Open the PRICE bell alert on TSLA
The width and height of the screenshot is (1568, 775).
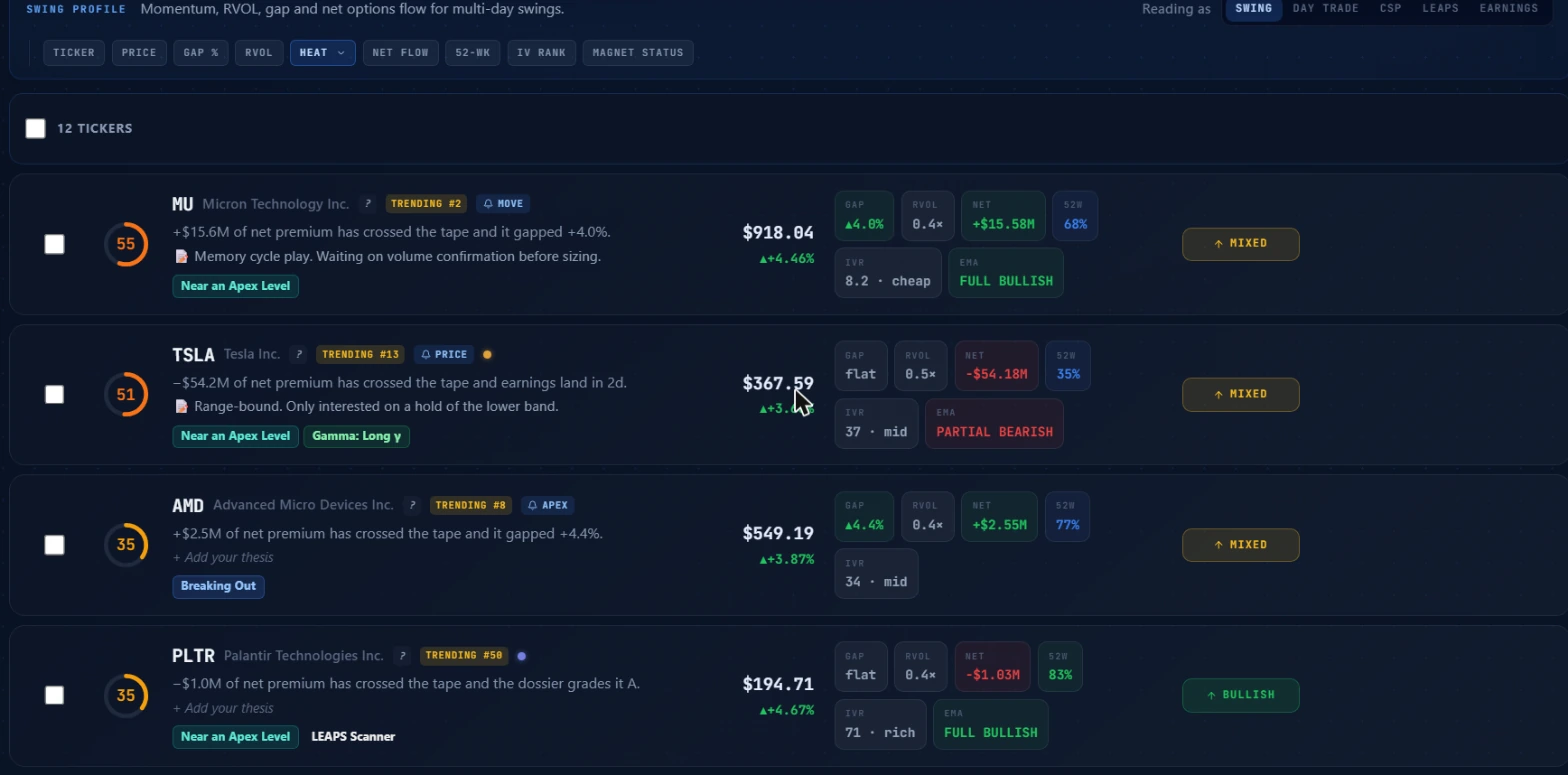(444, 354)
